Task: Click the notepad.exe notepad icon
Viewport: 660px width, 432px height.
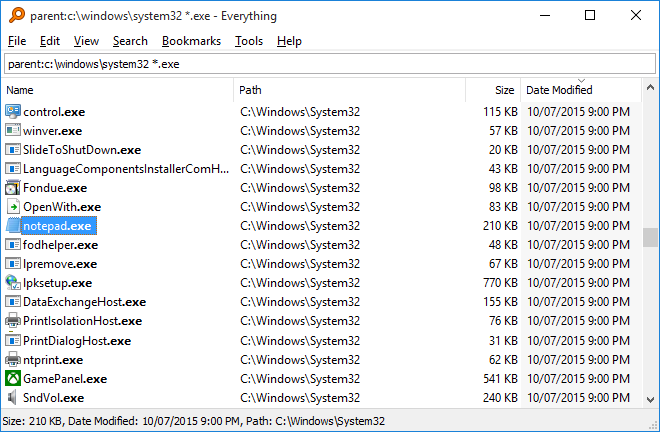Action: [x=13, y=226]
